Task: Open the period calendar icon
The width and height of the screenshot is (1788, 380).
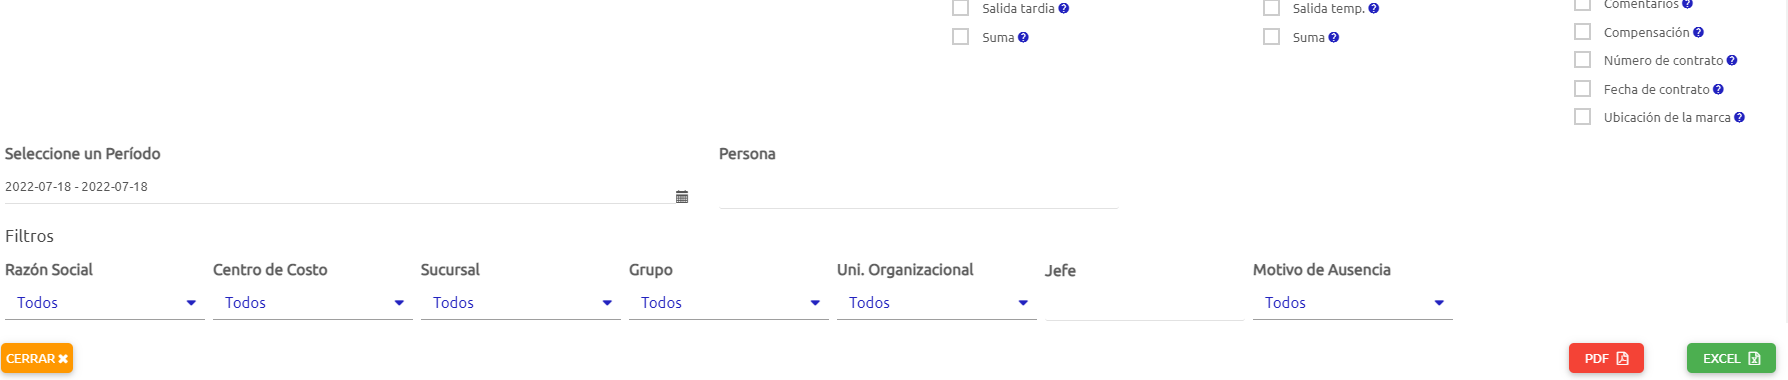Action: (682, 197)
